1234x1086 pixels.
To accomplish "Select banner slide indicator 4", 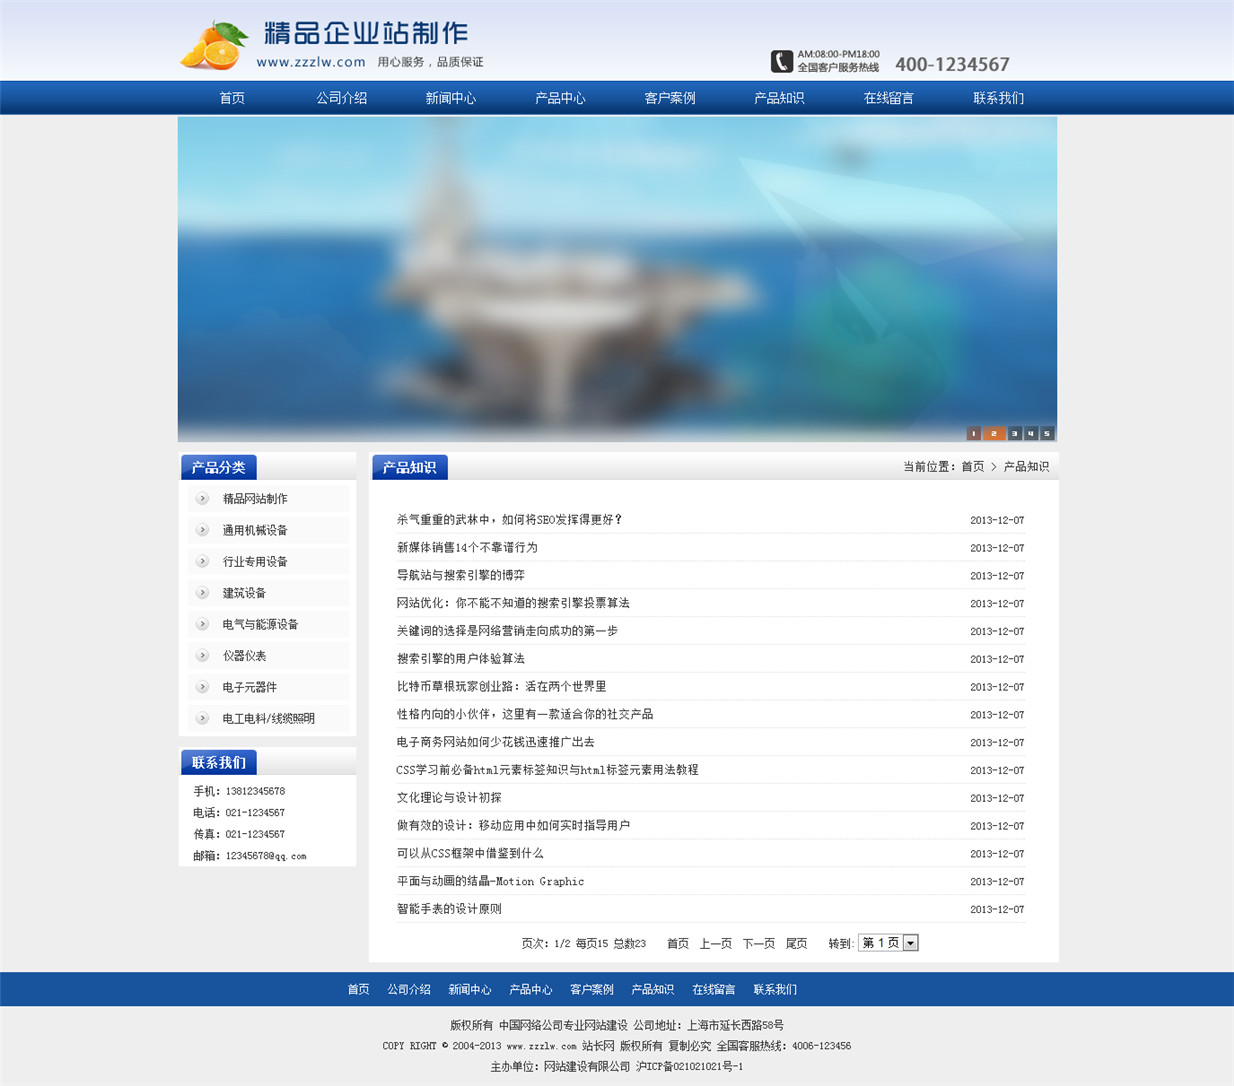I will tap(1030, 433).
